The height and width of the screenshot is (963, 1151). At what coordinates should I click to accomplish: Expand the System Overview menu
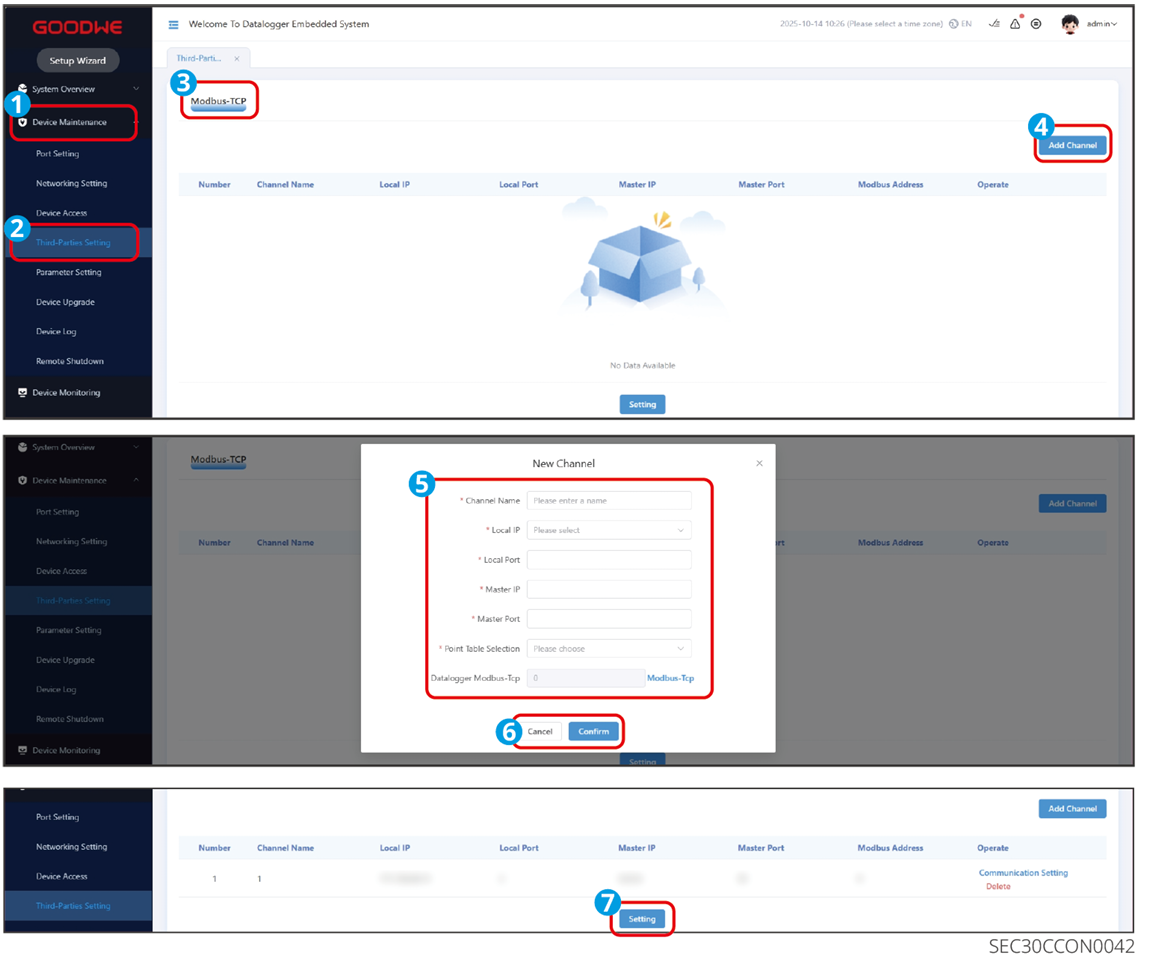pos(78,89)
